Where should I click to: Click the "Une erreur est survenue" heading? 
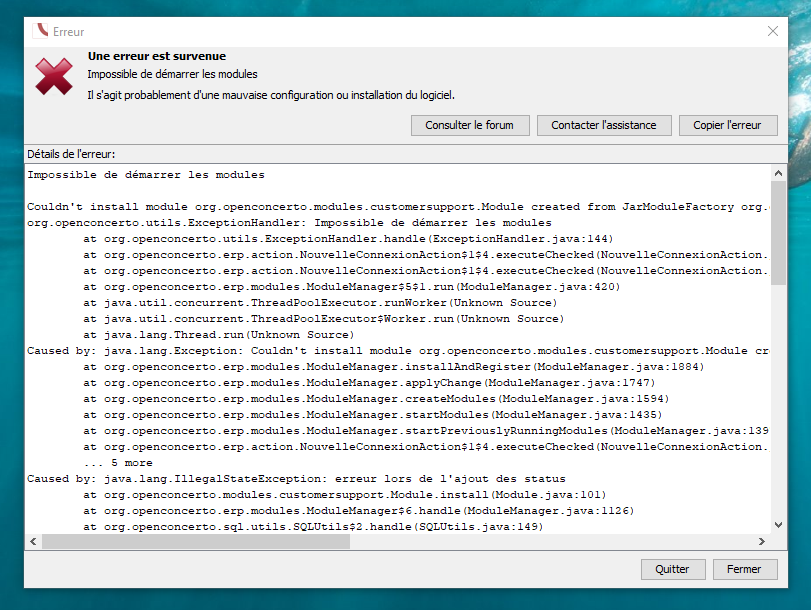(157, 57)
